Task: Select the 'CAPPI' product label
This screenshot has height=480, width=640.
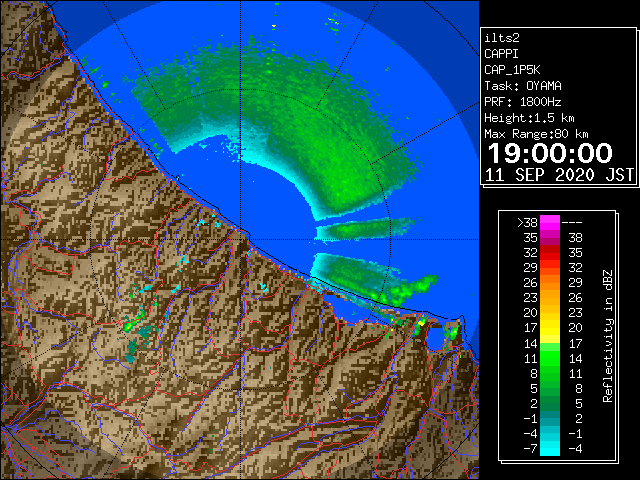Action: [x=501, y=54]
